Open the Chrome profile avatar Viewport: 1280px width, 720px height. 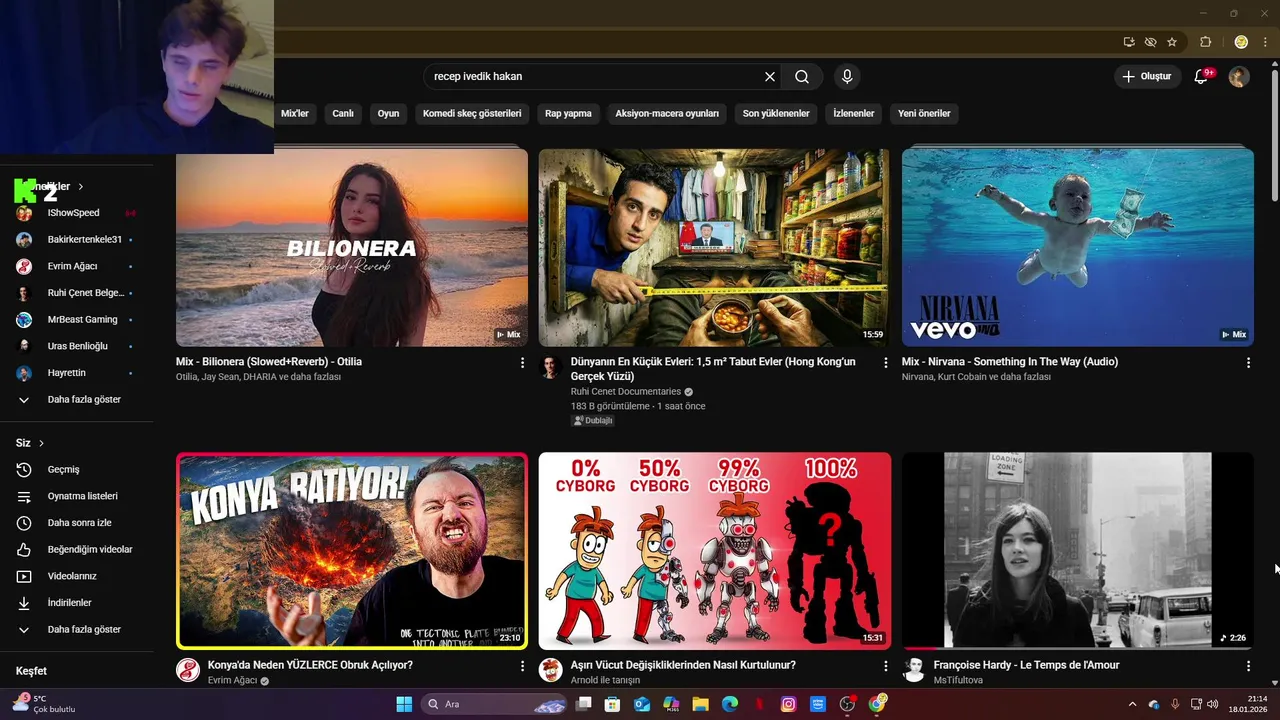coord(1241,42)
